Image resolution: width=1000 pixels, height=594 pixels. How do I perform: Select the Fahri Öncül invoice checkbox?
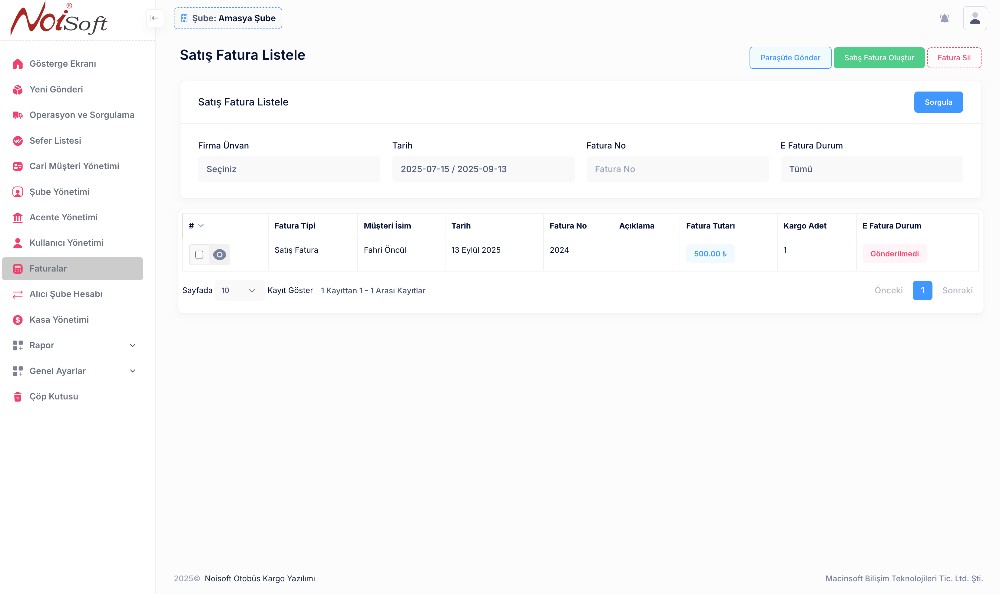pyautogui.click(x=199, y=255)
